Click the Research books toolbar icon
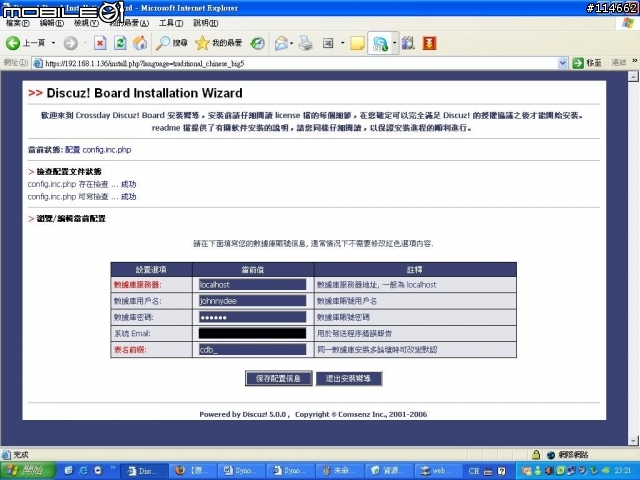The height and width of the screenshot is (480, 640). coord(408,43)
